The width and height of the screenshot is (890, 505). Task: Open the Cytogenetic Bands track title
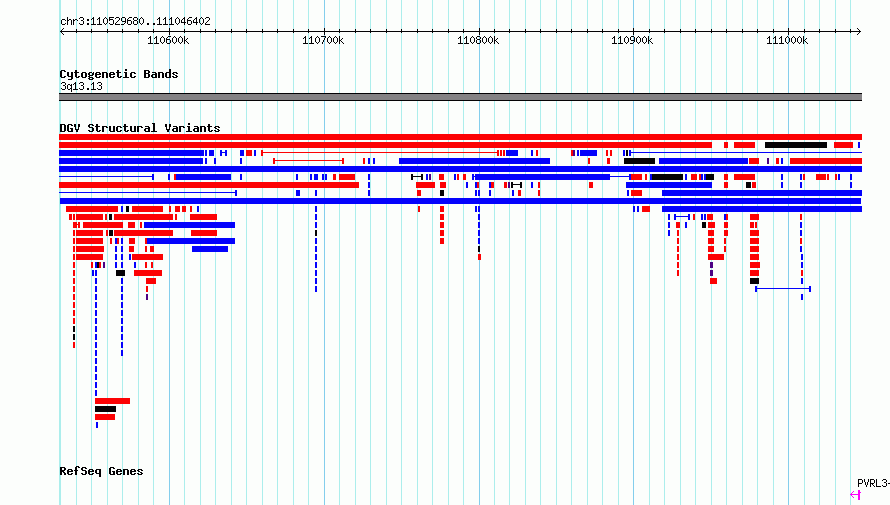(119, 74)
